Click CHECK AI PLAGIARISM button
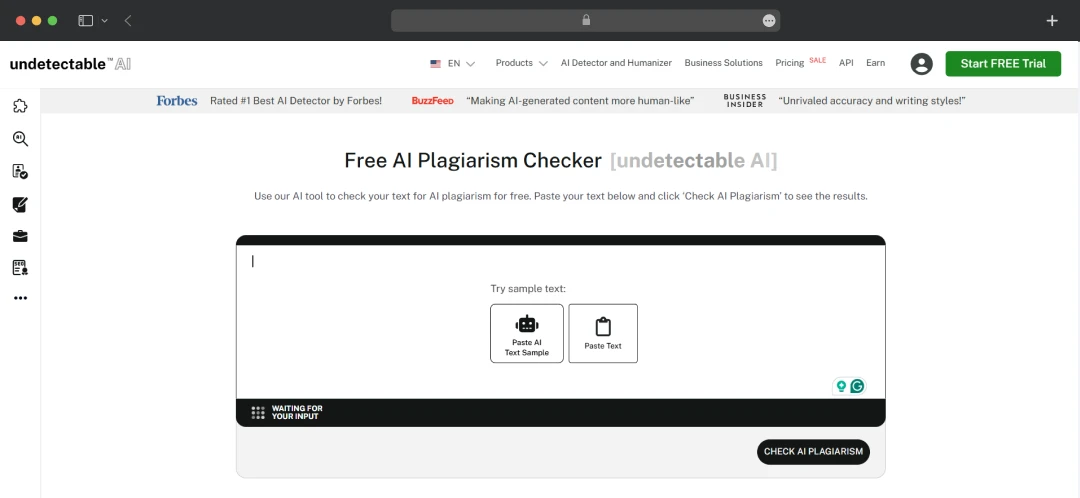The width and height of the screenshot is (1080, 498). pyautogui.click(x=813, y=452)
